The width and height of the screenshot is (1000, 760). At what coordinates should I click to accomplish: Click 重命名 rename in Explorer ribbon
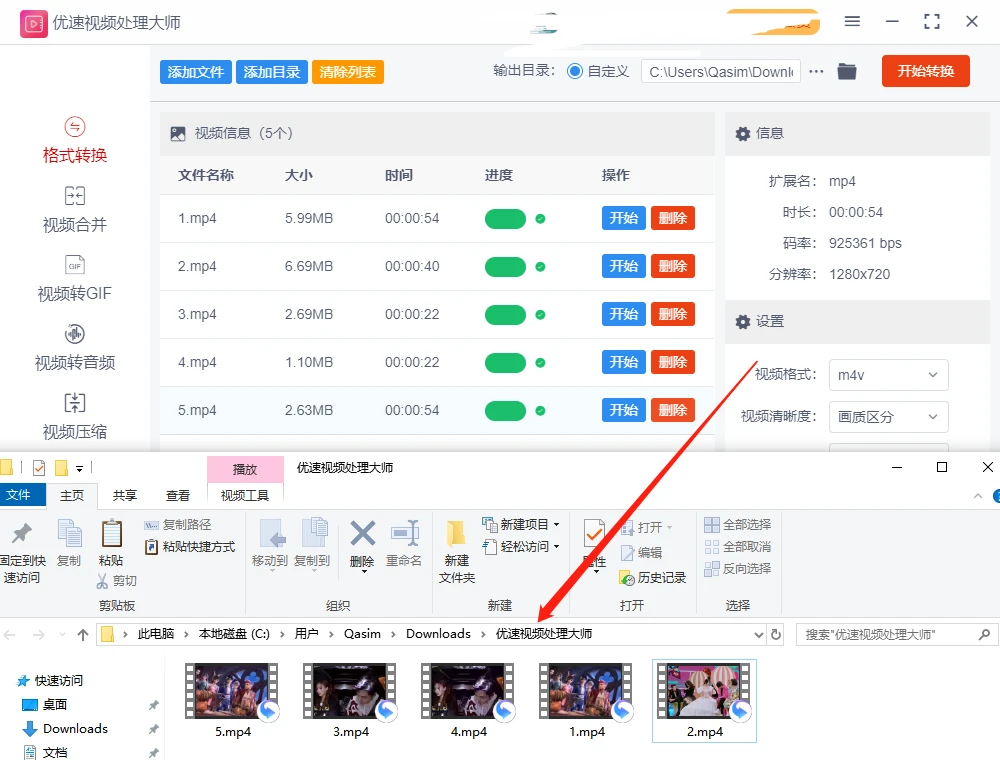point(404,543)
